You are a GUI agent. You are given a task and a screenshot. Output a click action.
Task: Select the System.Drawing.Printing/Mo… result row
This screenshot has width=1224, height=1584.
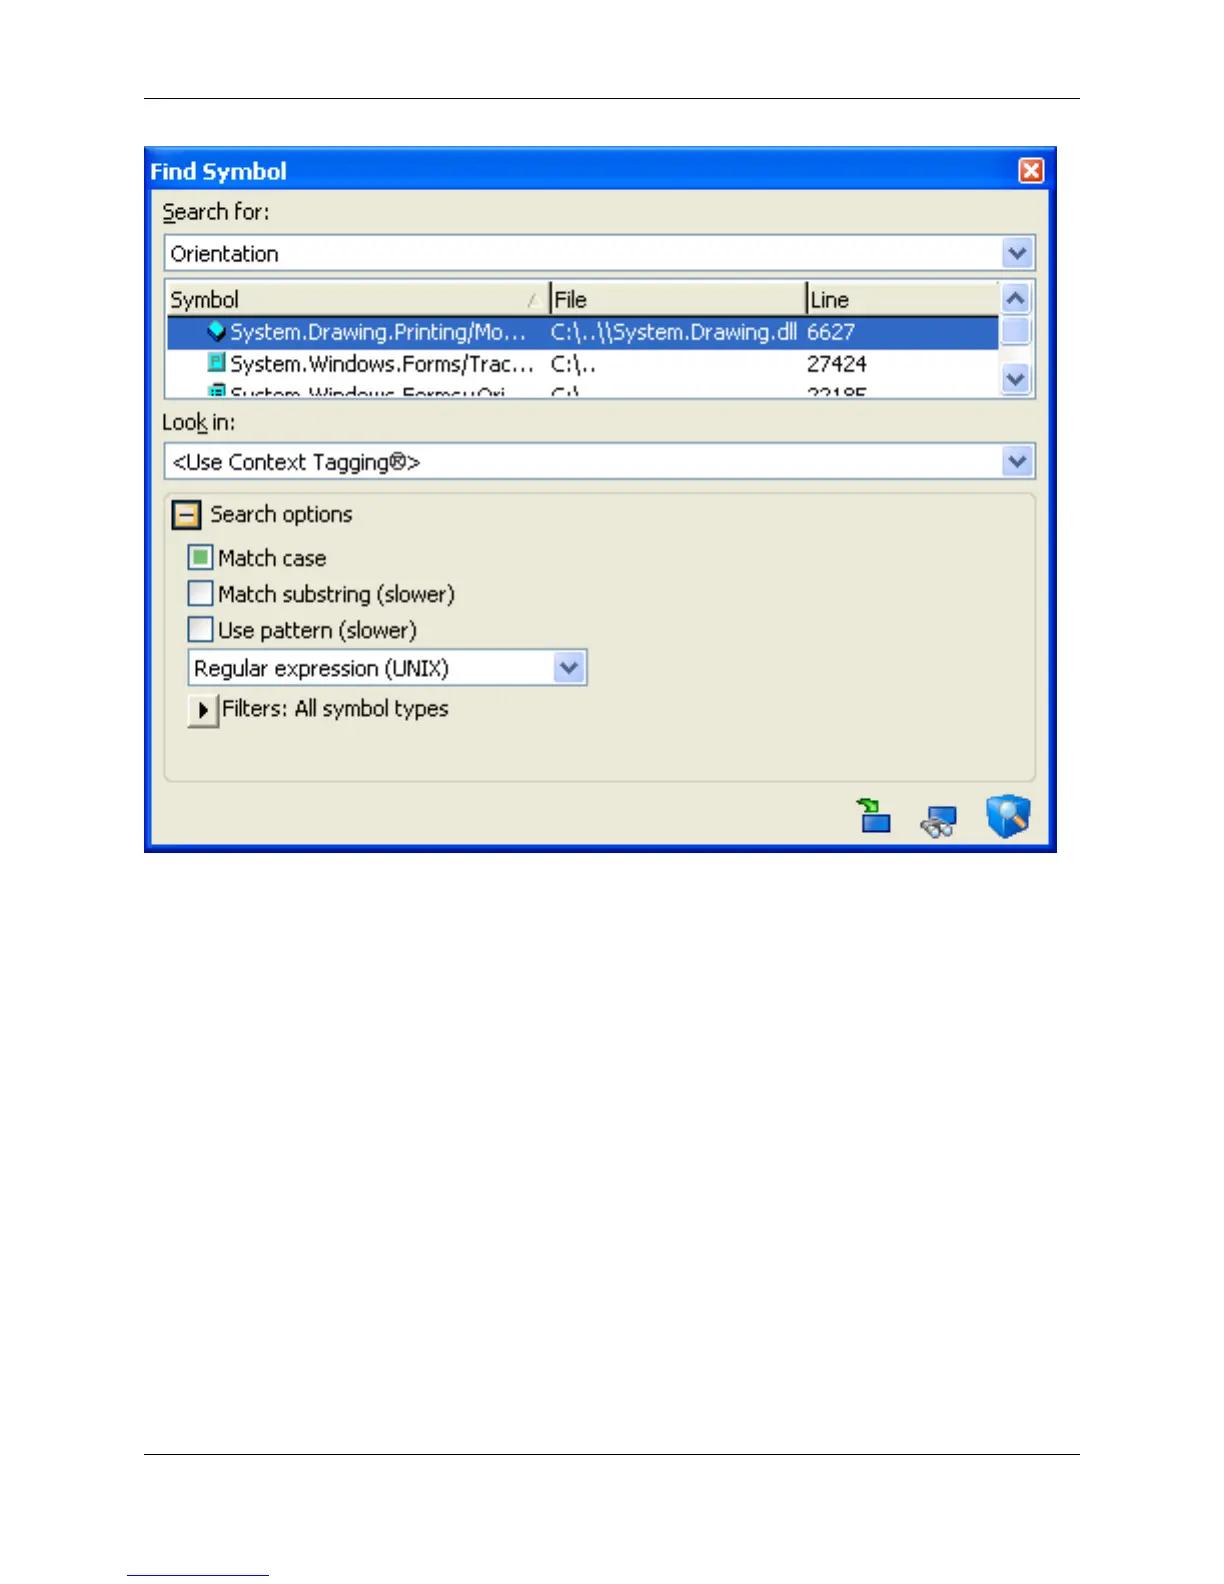coord(583,332)
